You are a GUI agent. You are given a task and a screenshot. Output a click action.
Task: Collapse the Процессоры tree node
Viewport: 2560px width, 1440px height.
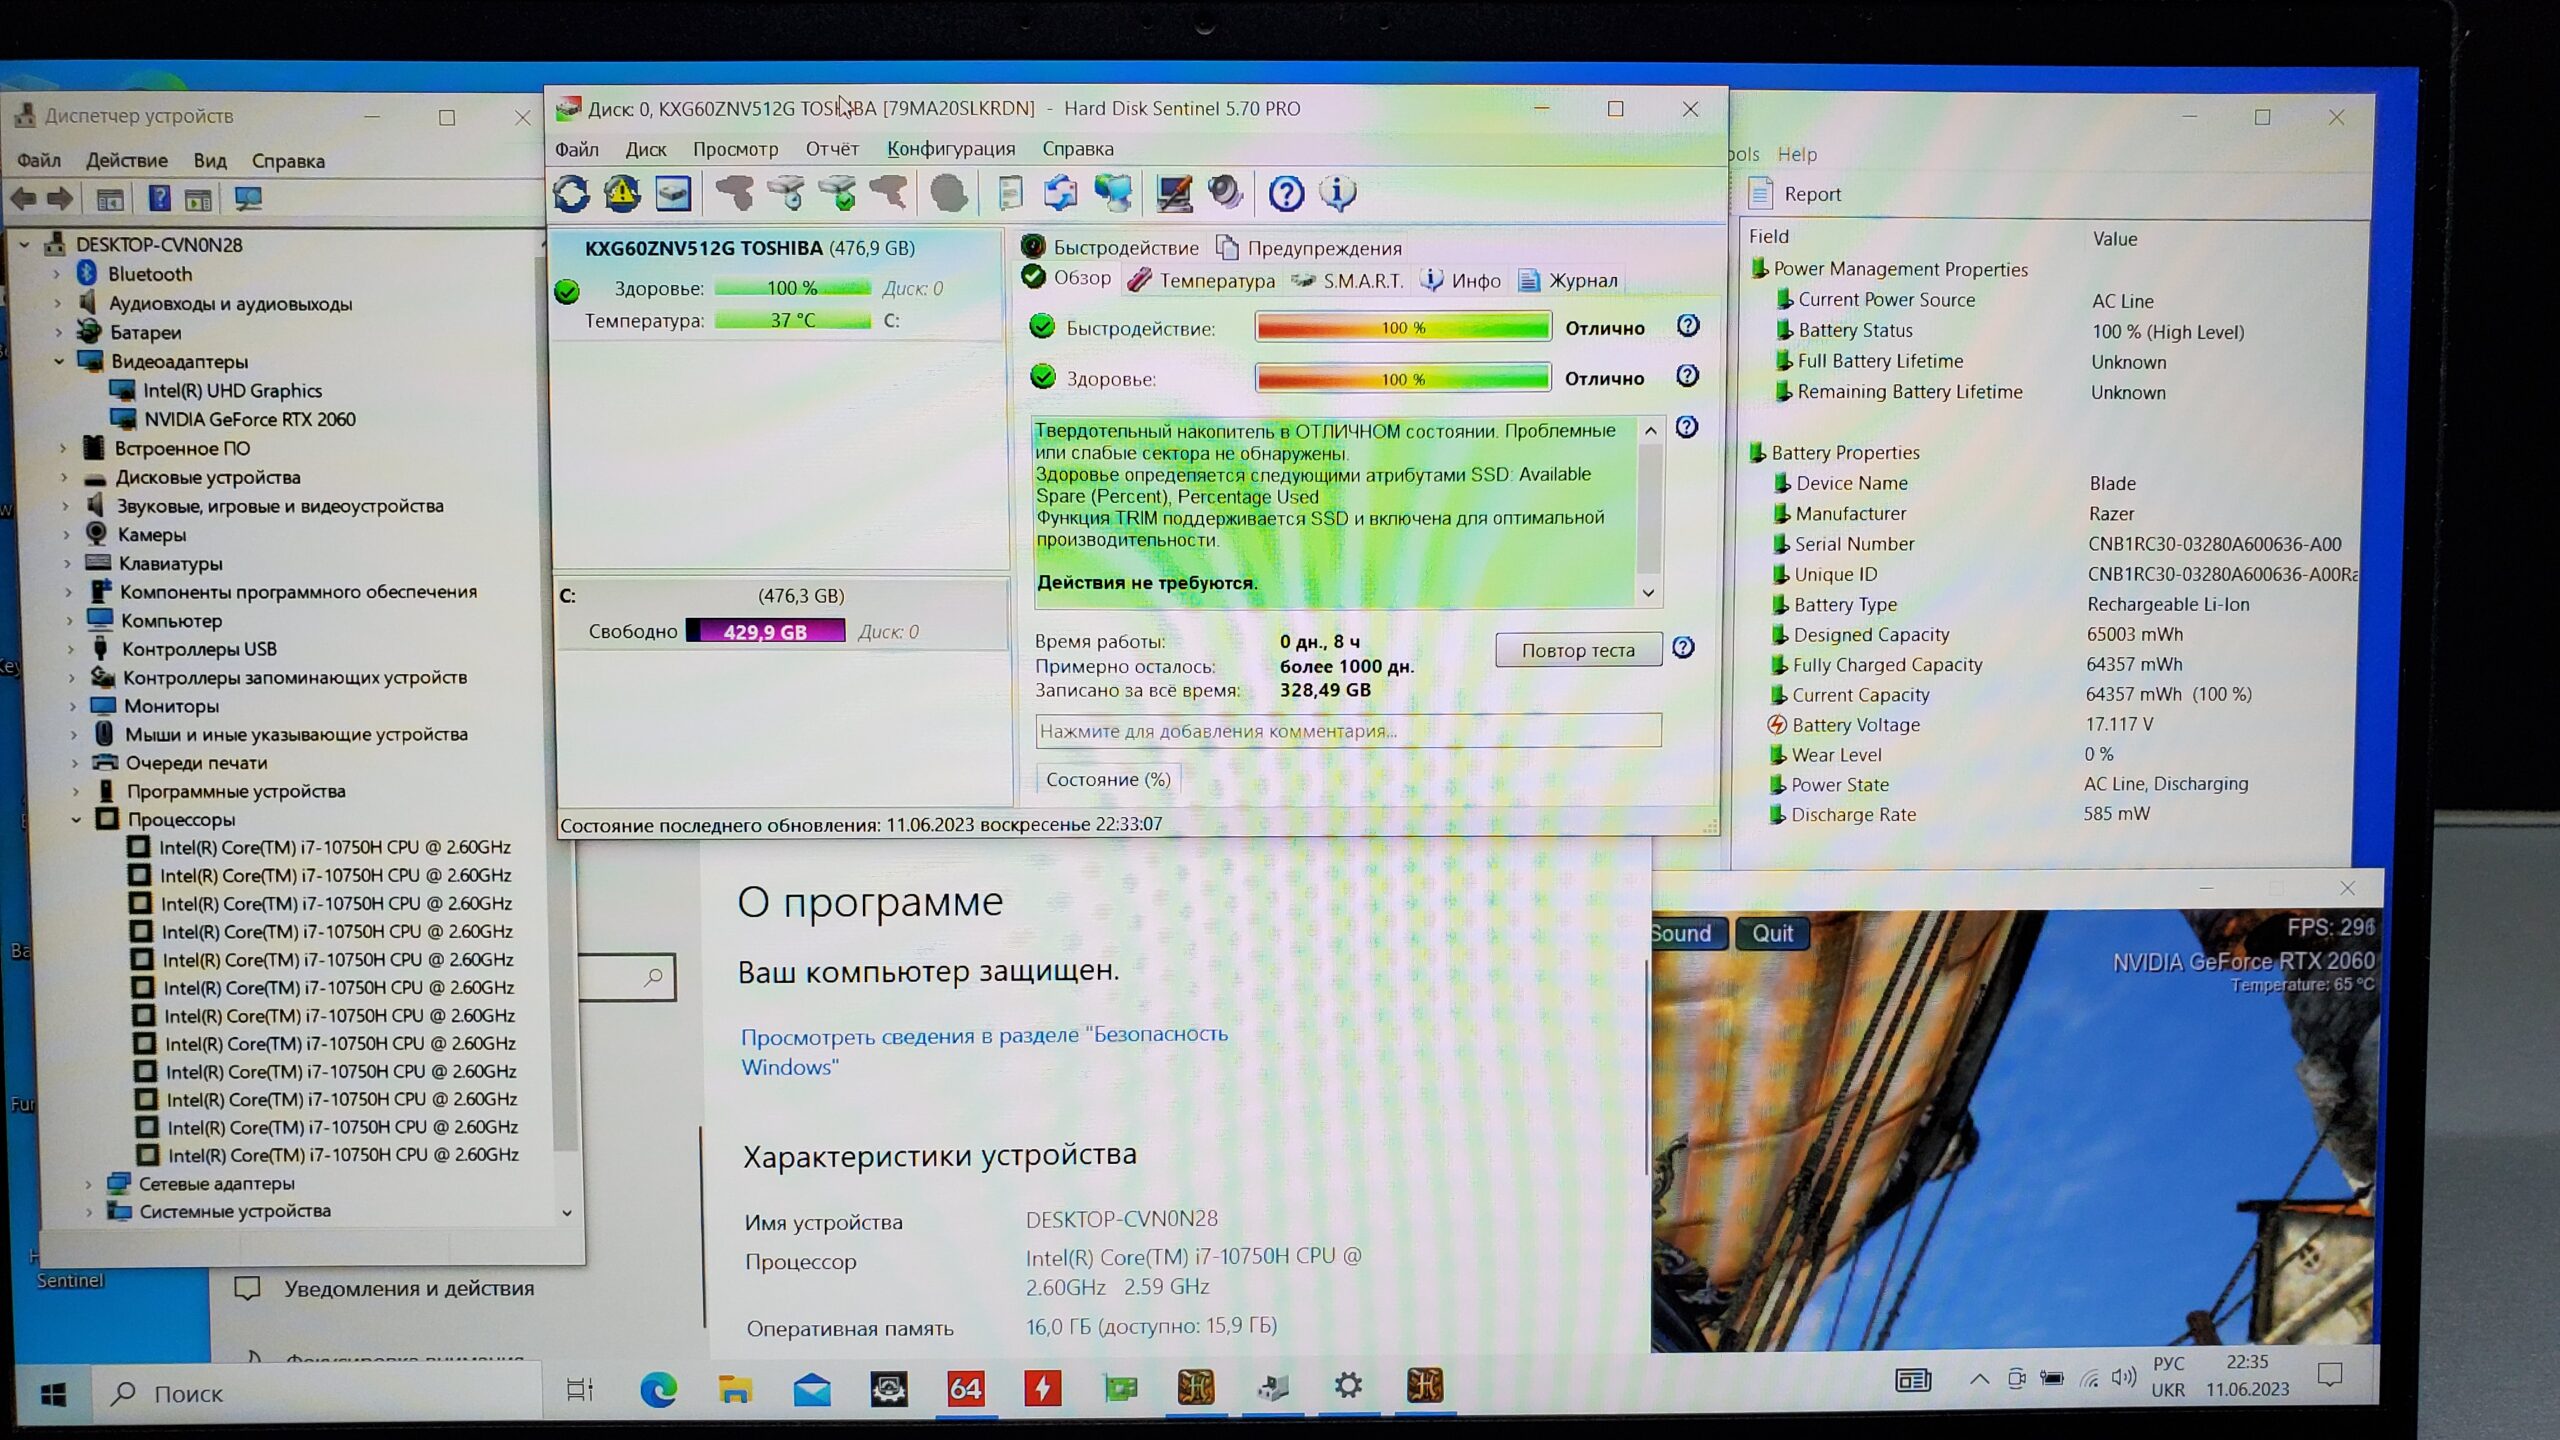coord(77,820)
